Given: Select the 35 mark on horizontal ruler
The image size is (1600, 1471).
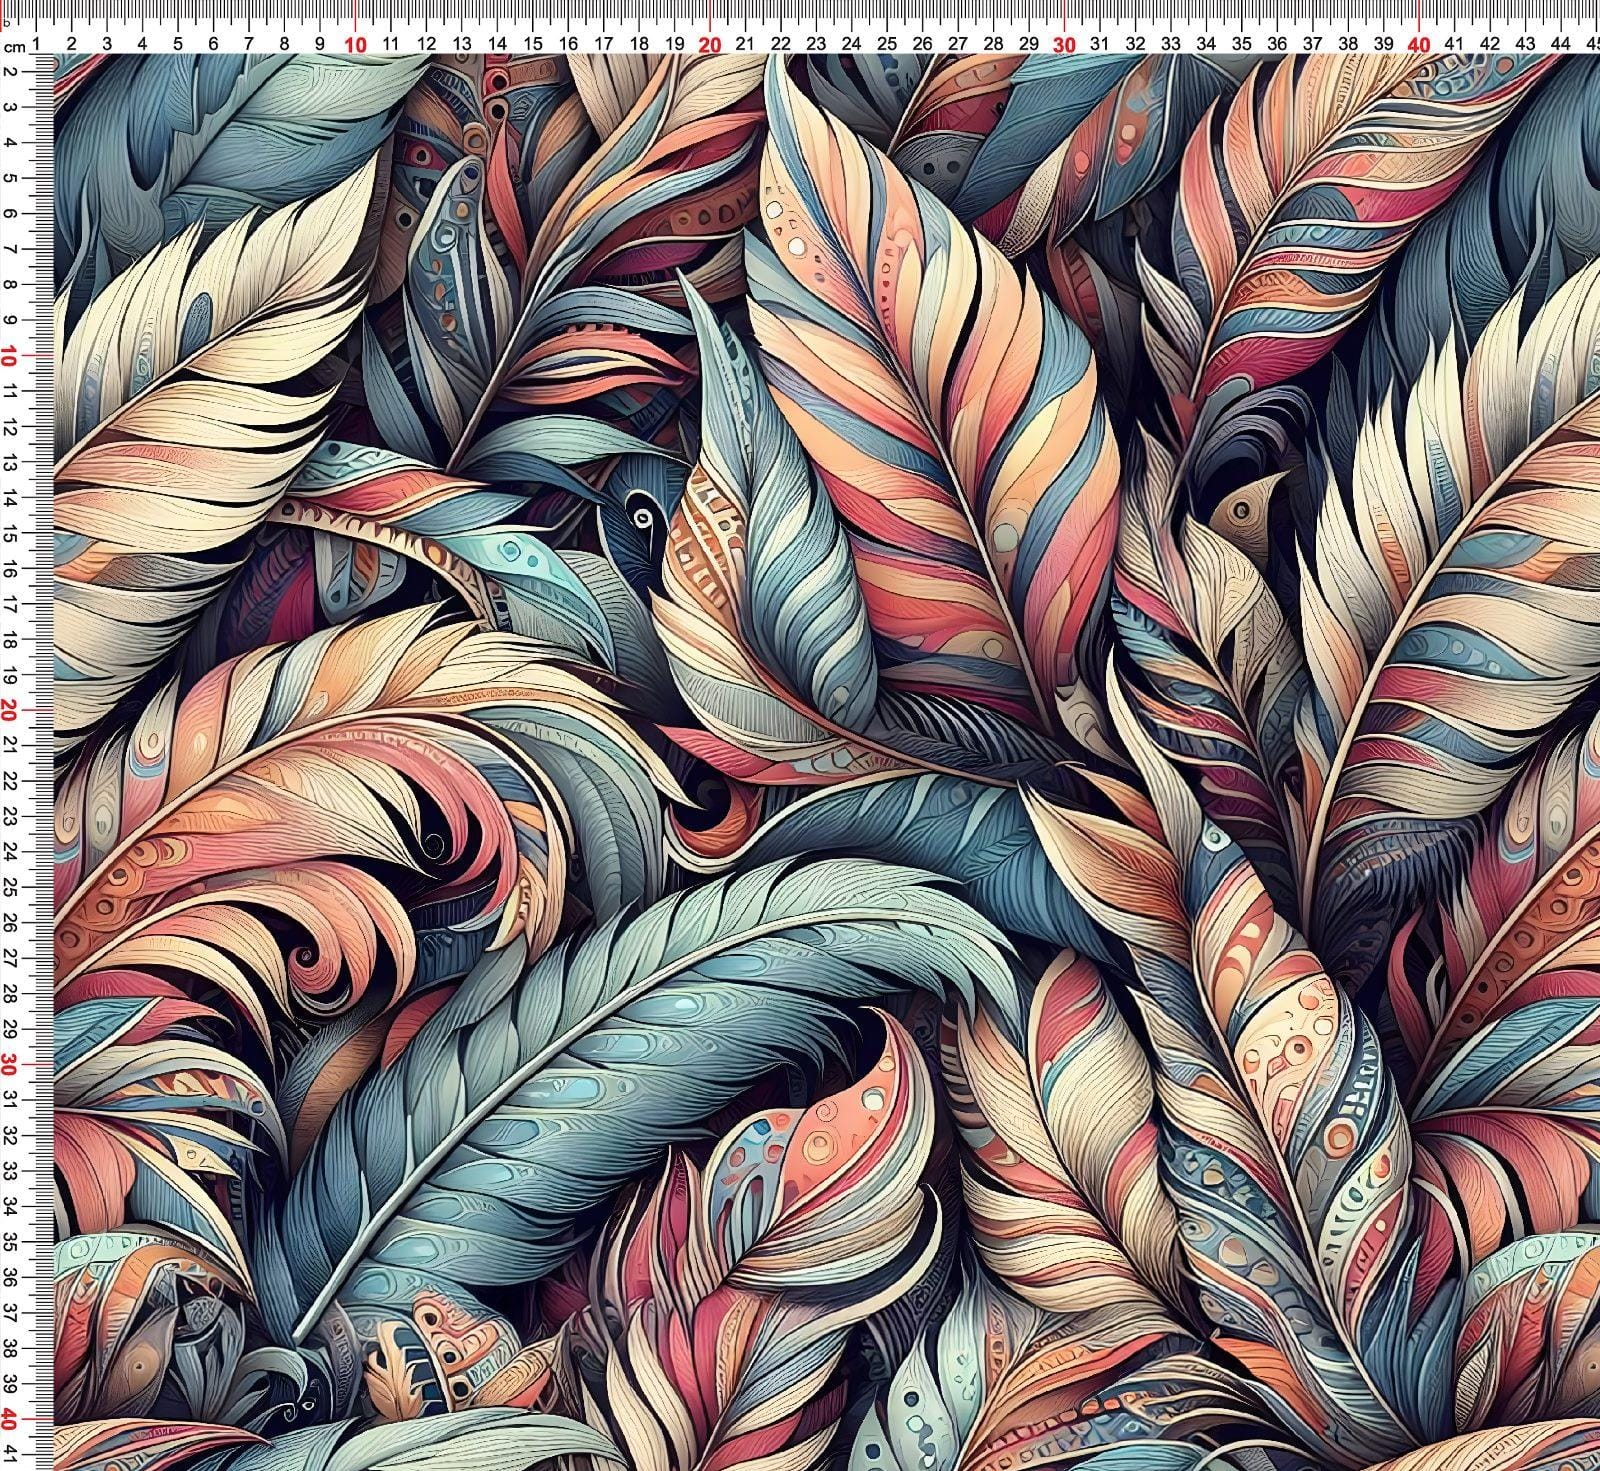Looking at the screenshot, I should (x=1242, y=44).
